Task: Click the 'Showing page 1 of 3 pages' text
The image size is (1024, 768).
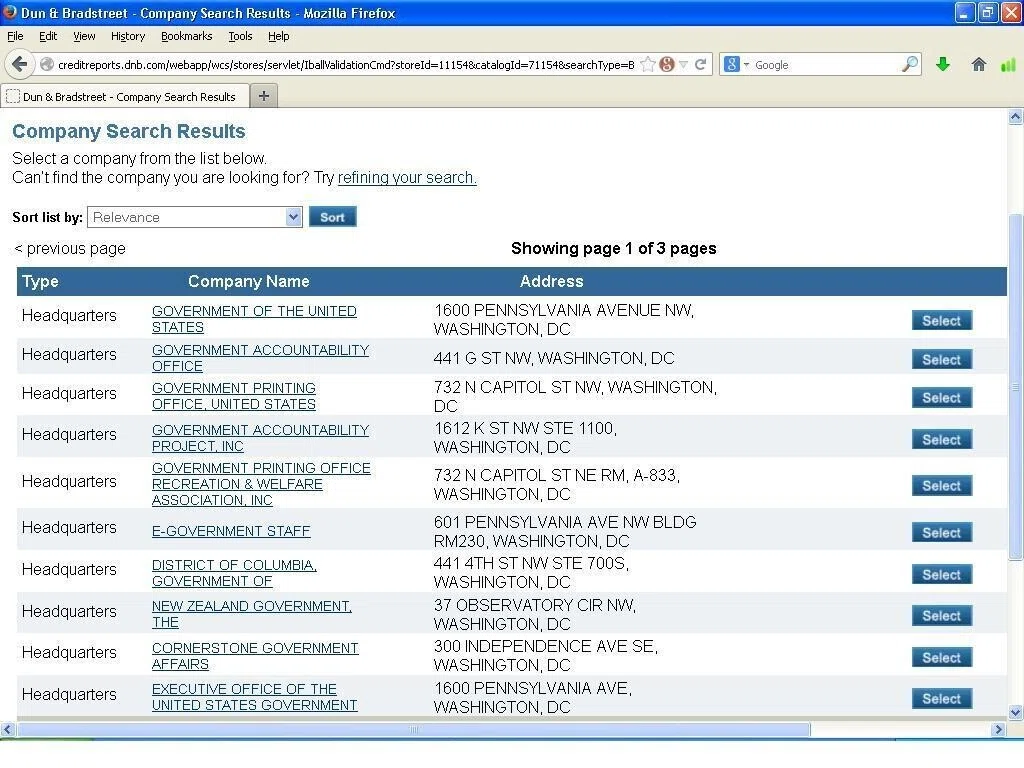Action: coord(614,248)
